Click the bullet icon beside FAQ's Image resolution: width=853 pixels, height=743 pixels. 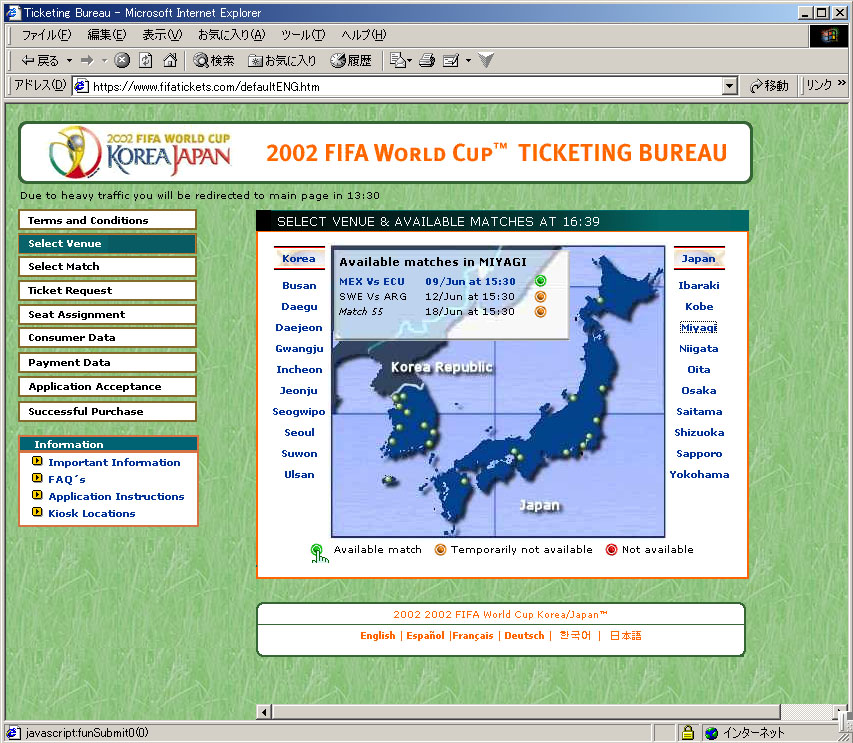click(37, 478)
